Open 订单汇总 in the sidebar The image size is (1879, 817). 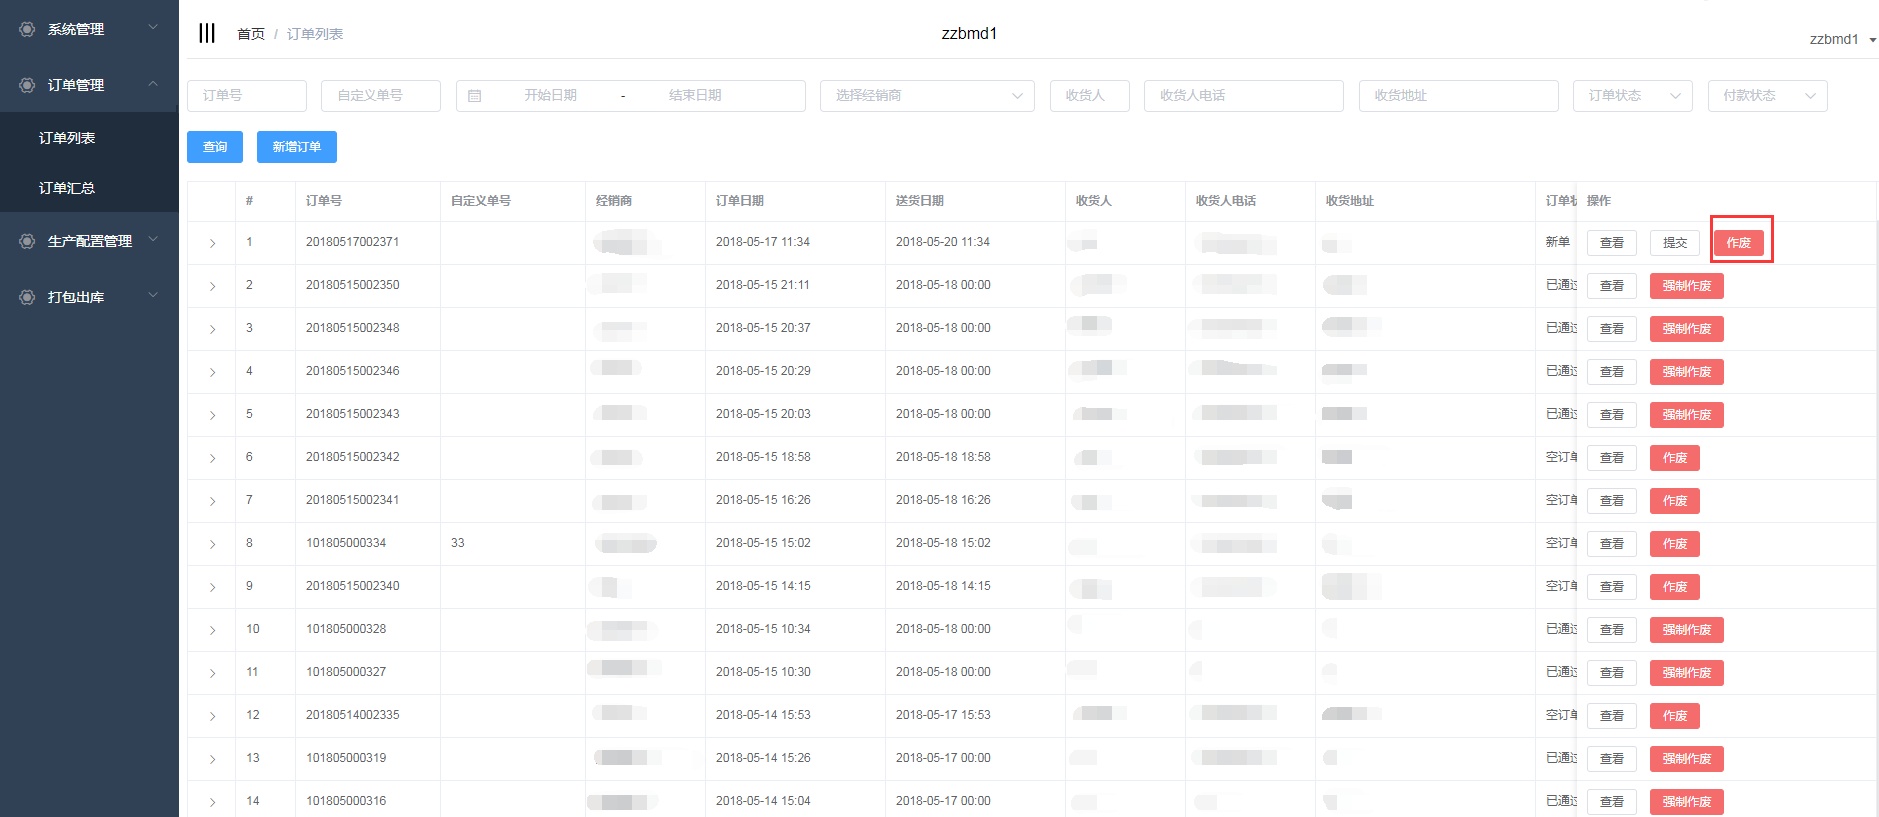(x=67, y=188)
